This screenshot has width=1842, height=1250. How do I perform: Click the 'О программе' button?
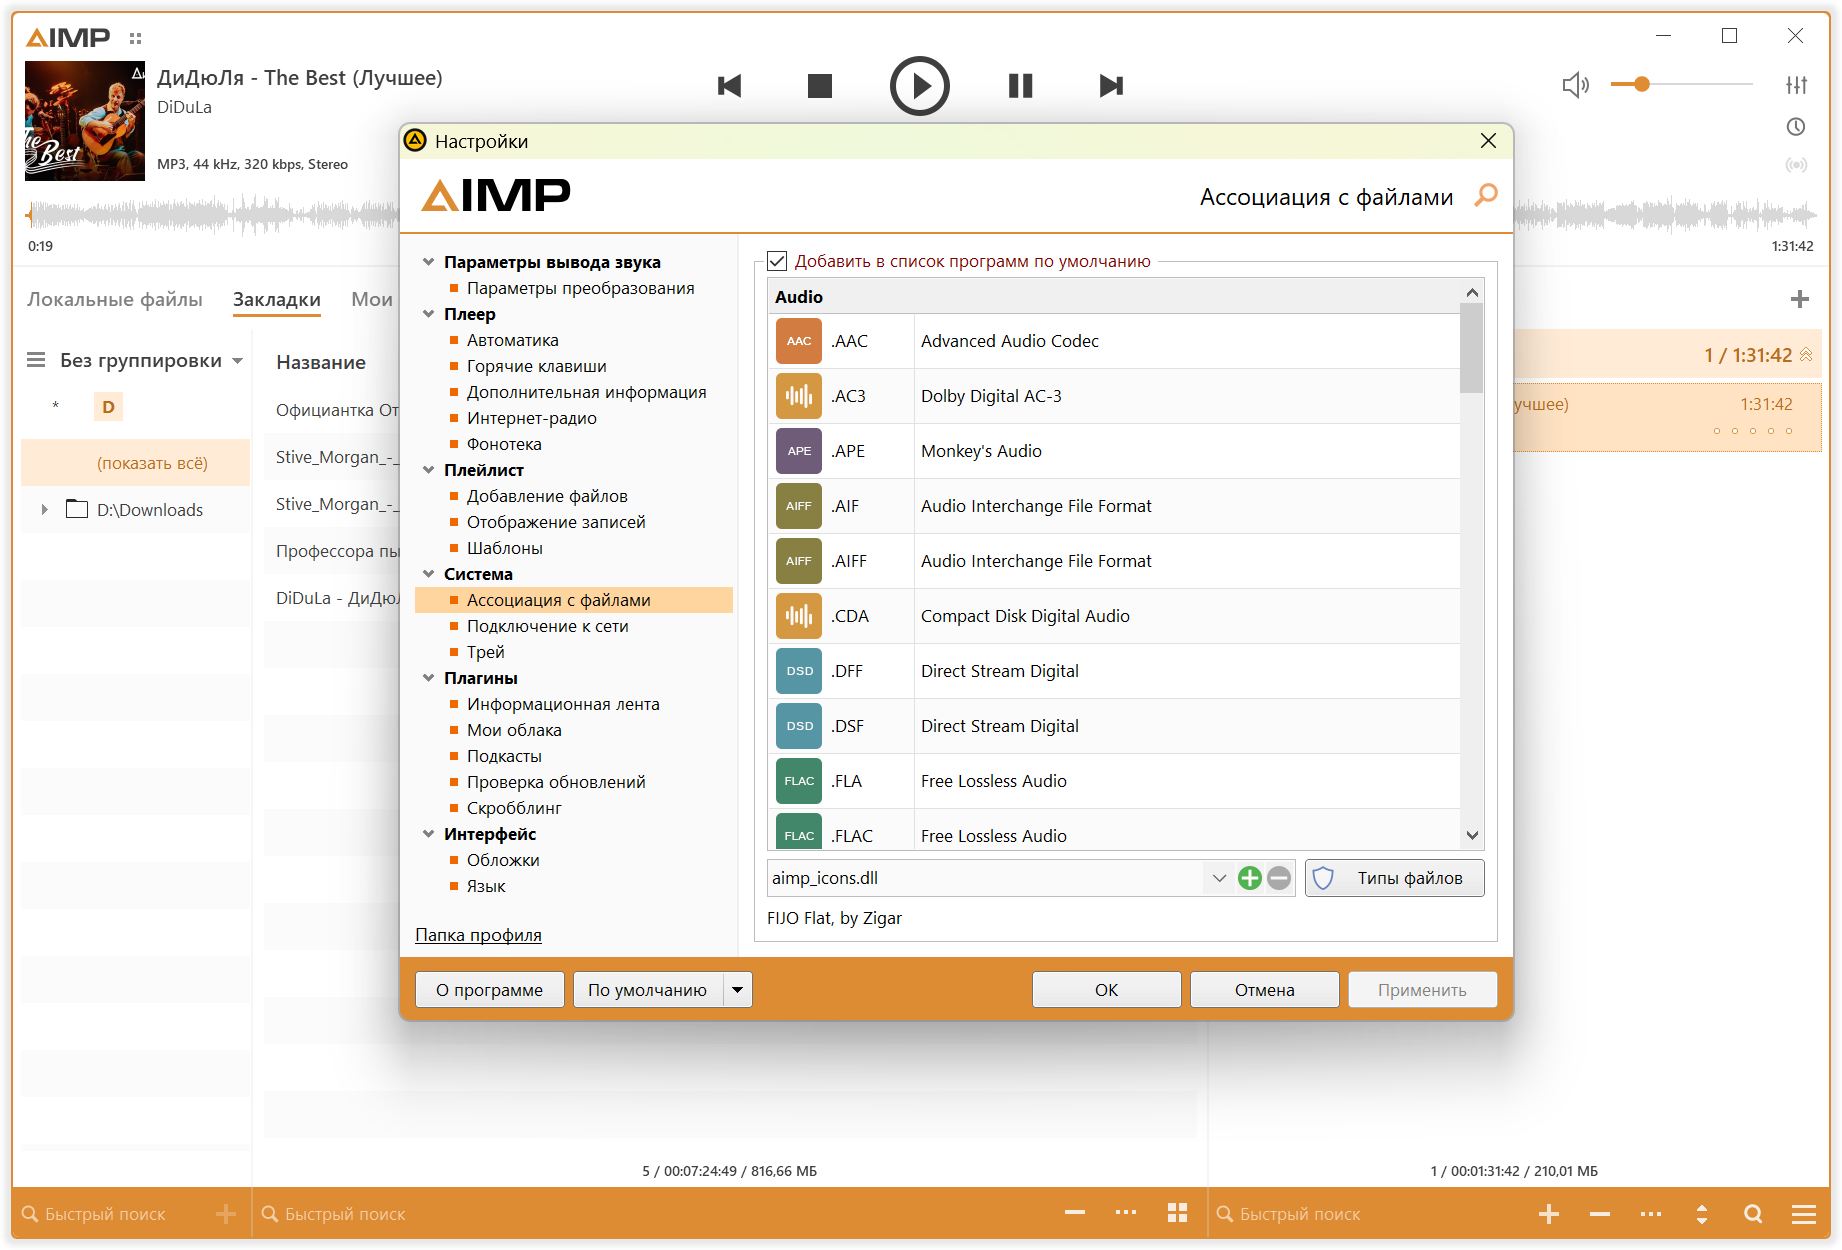490,990
